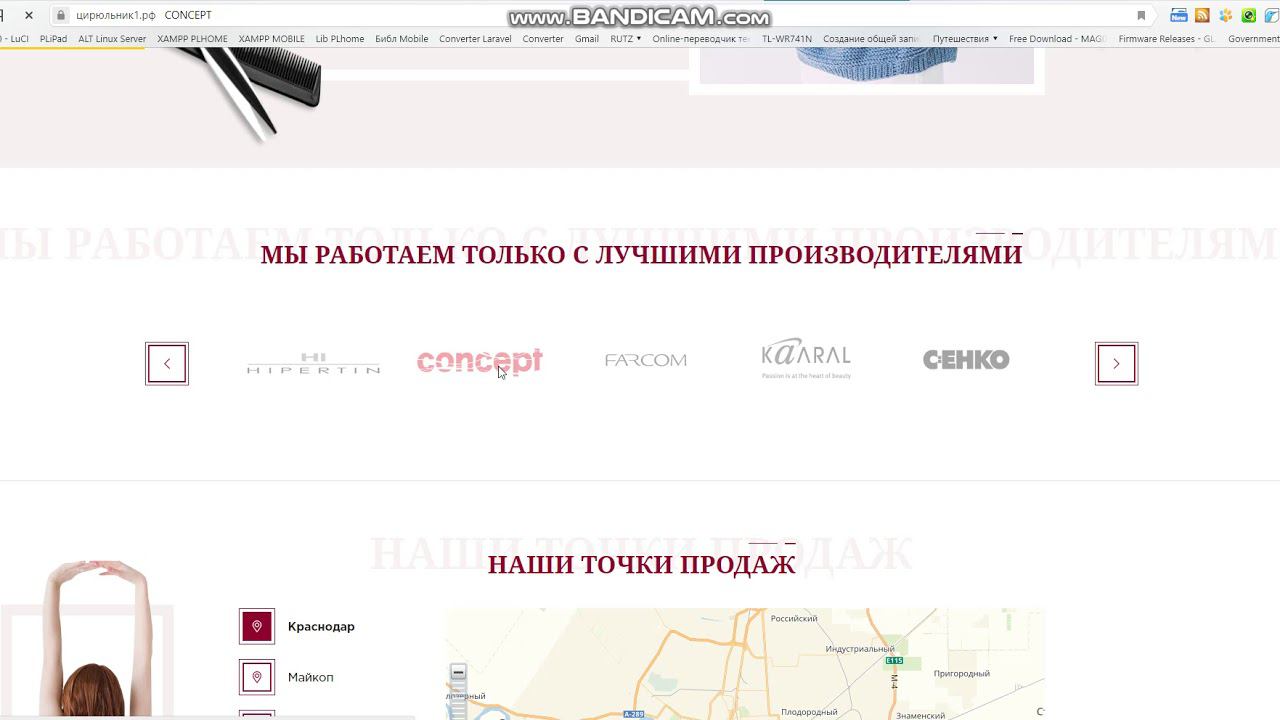Click the Плодородный label on the map

(809, 712)
